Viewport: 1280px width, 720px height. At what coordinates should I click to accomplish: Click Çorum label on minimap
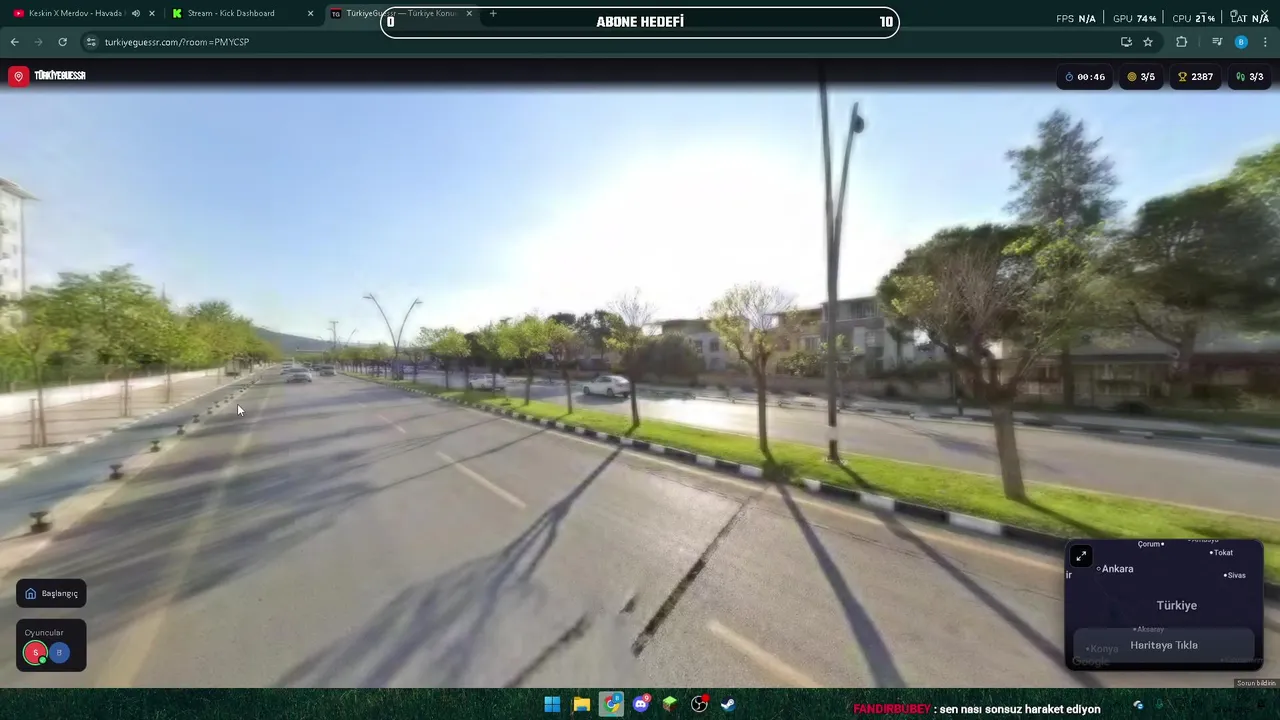tap(1150, 544)
